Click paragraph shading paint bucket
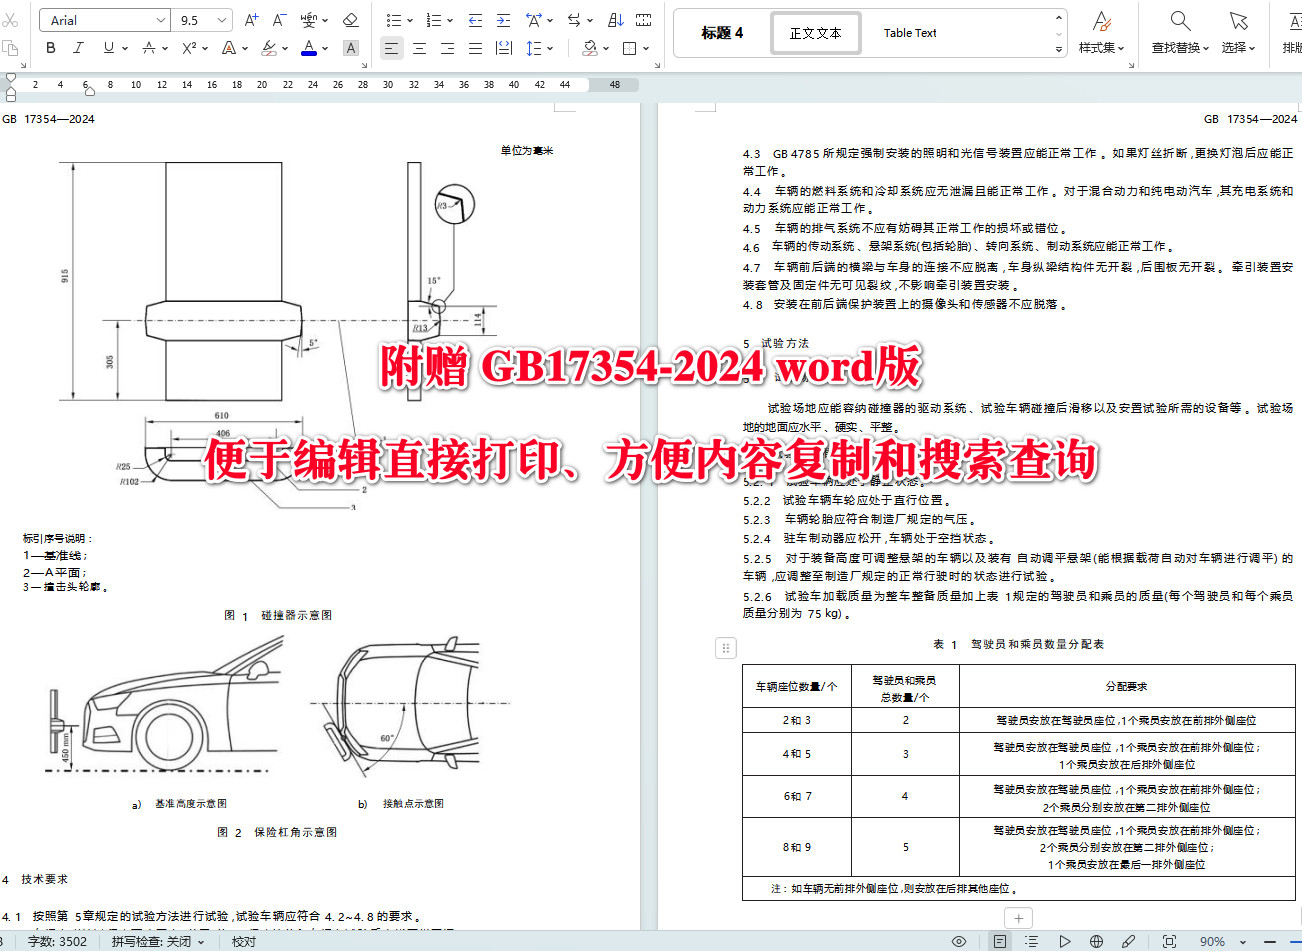The height and width of the screenshot is (951, 1302). (590, 48)
